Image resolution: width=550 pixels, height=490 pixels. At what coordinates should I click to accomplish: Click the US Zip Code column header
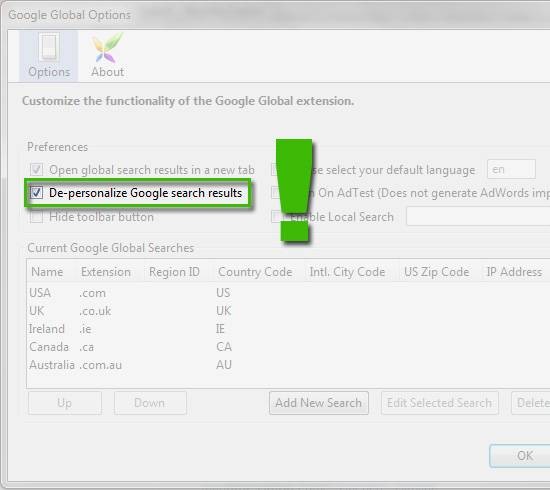[436, 272]
